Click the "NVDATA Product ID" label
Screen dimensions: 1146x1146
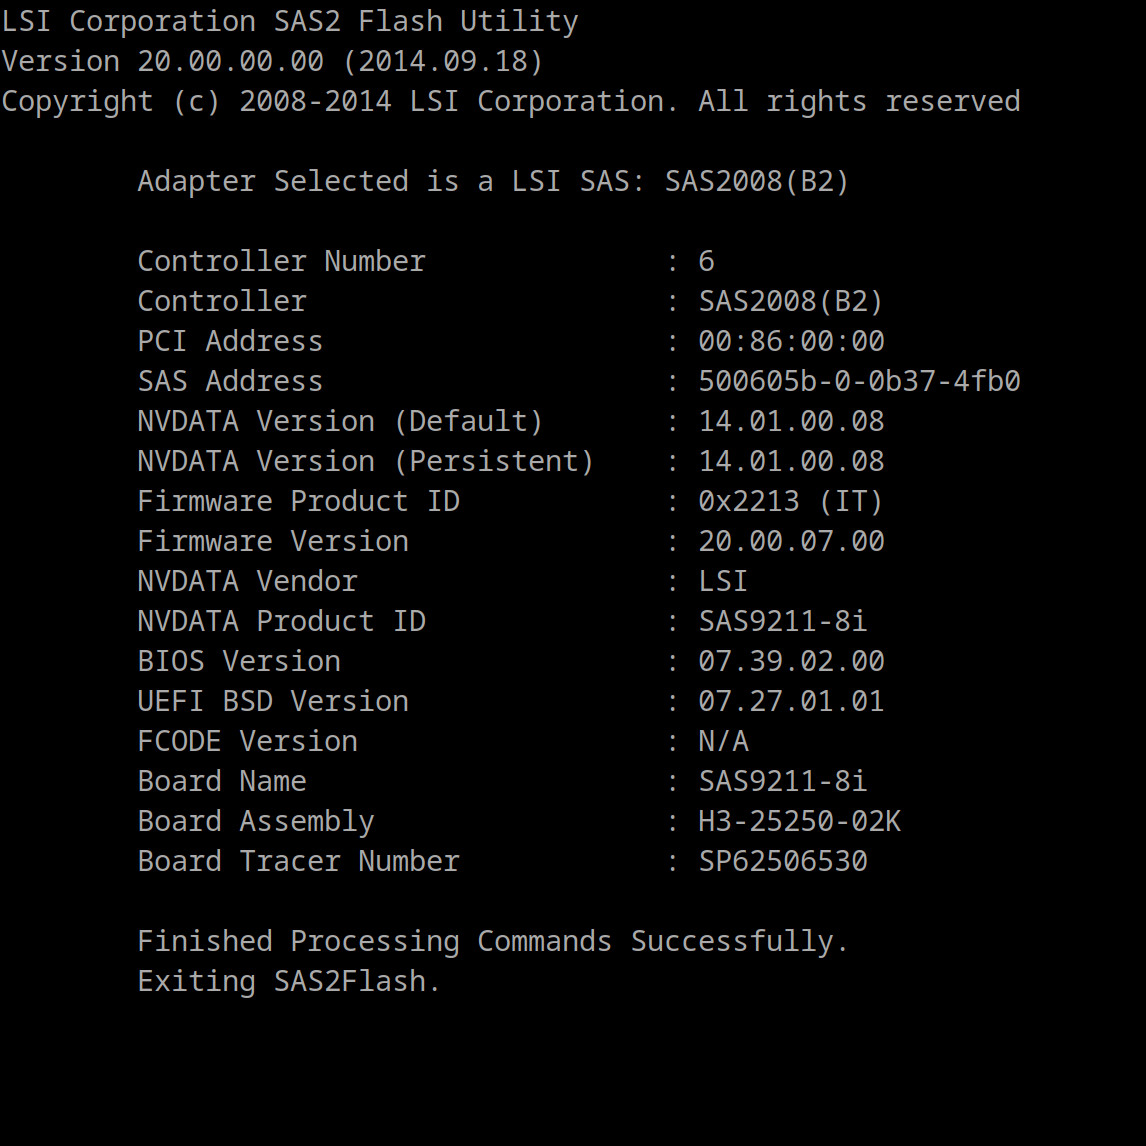(281, 621)
